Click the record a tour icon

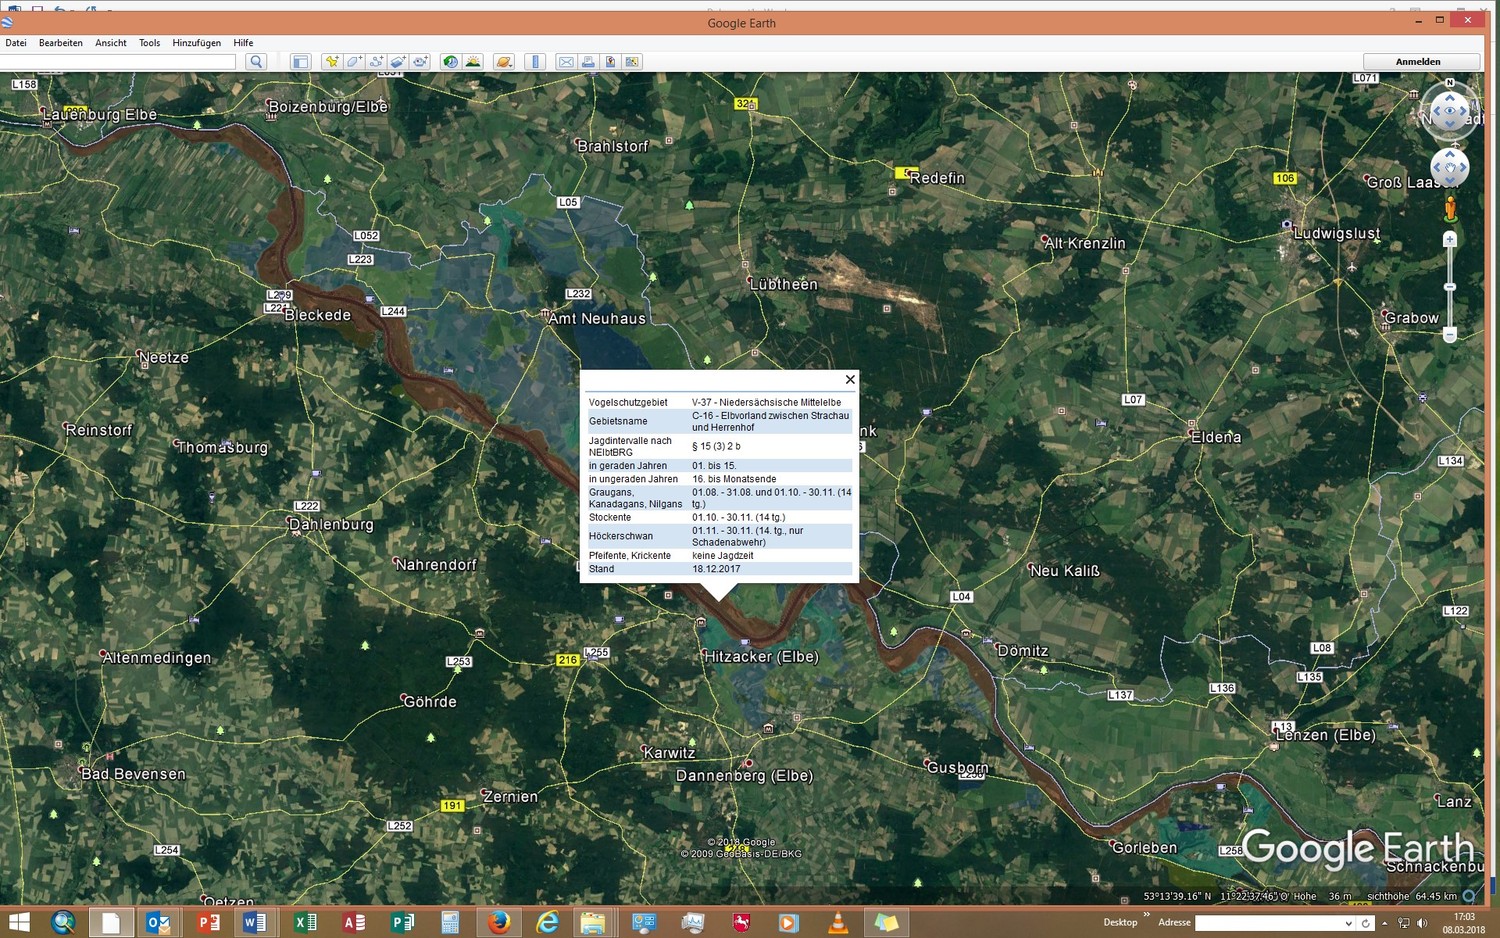420,62
